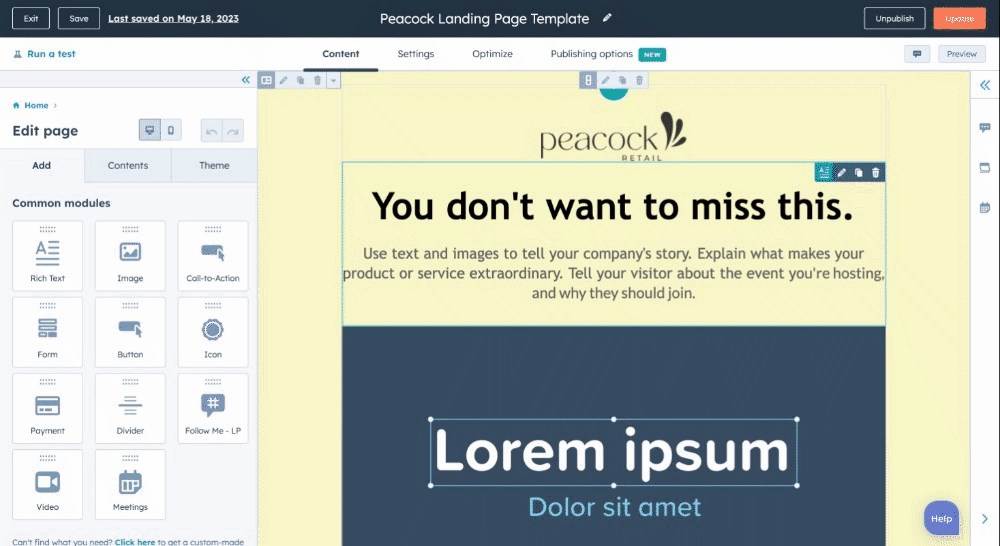Image resolution: width=1000 pixels, height=546 pixels.
Task: Select the Lorem ipsum heading text
Action: [x=614, y=452]
